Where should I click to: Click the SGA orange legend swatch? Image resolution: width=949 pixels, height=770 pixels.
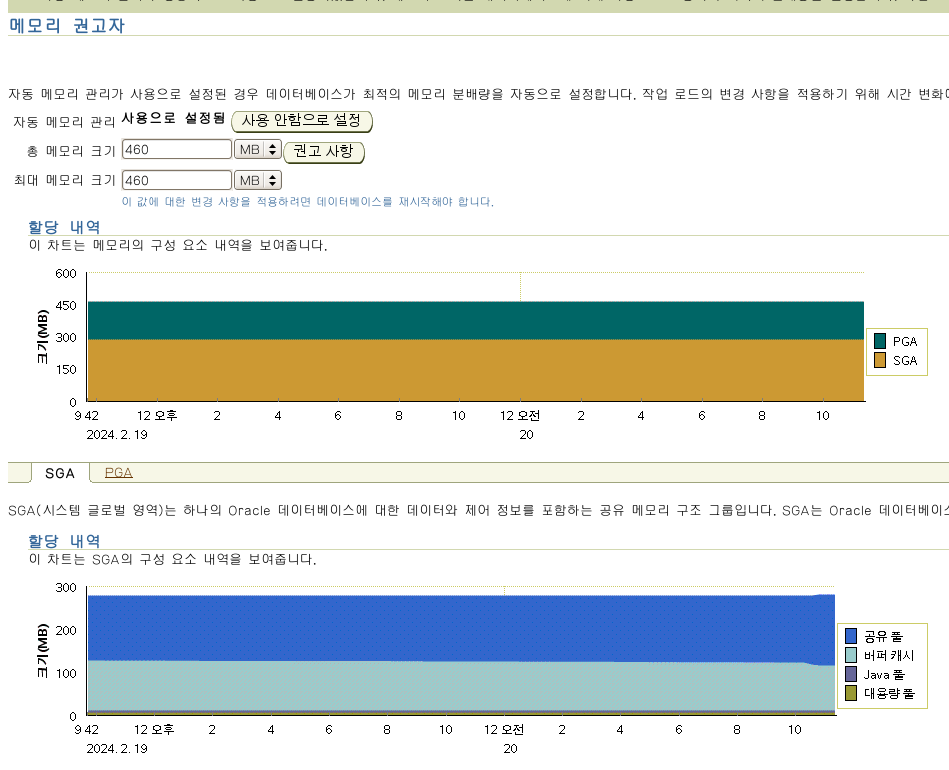[880, 360]
